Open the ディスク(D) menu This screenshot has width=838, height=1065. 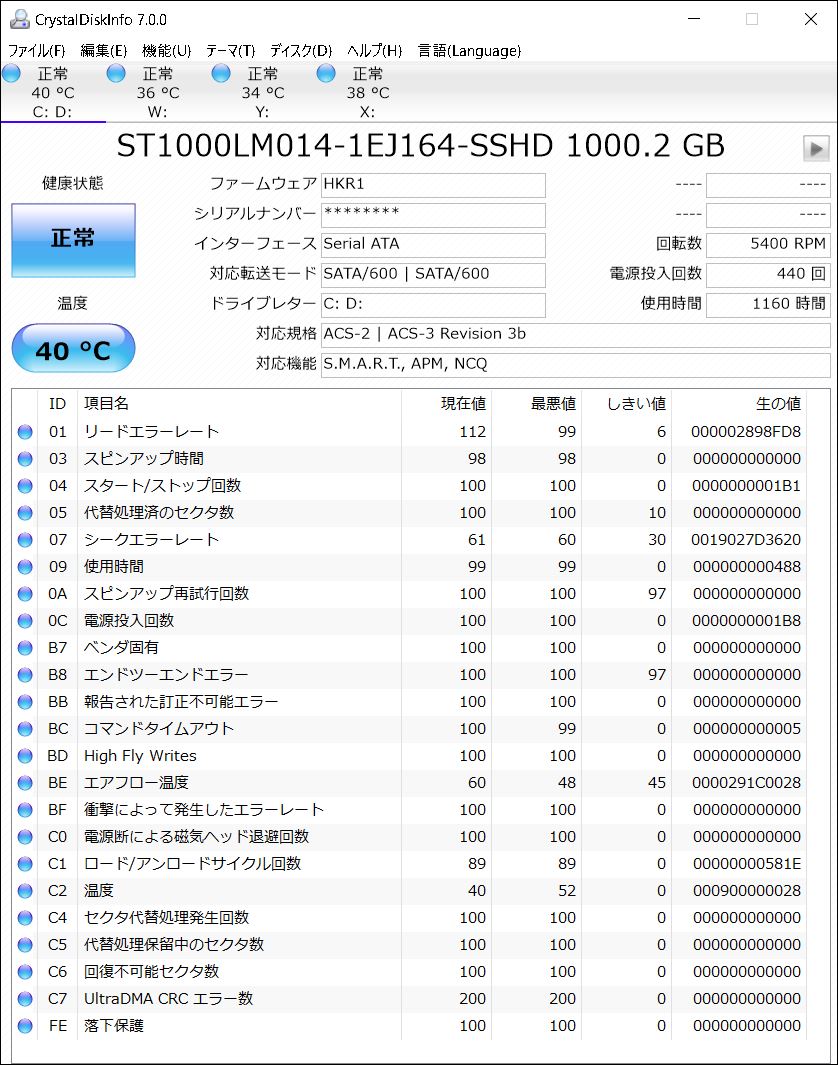(x=301, y=50)
